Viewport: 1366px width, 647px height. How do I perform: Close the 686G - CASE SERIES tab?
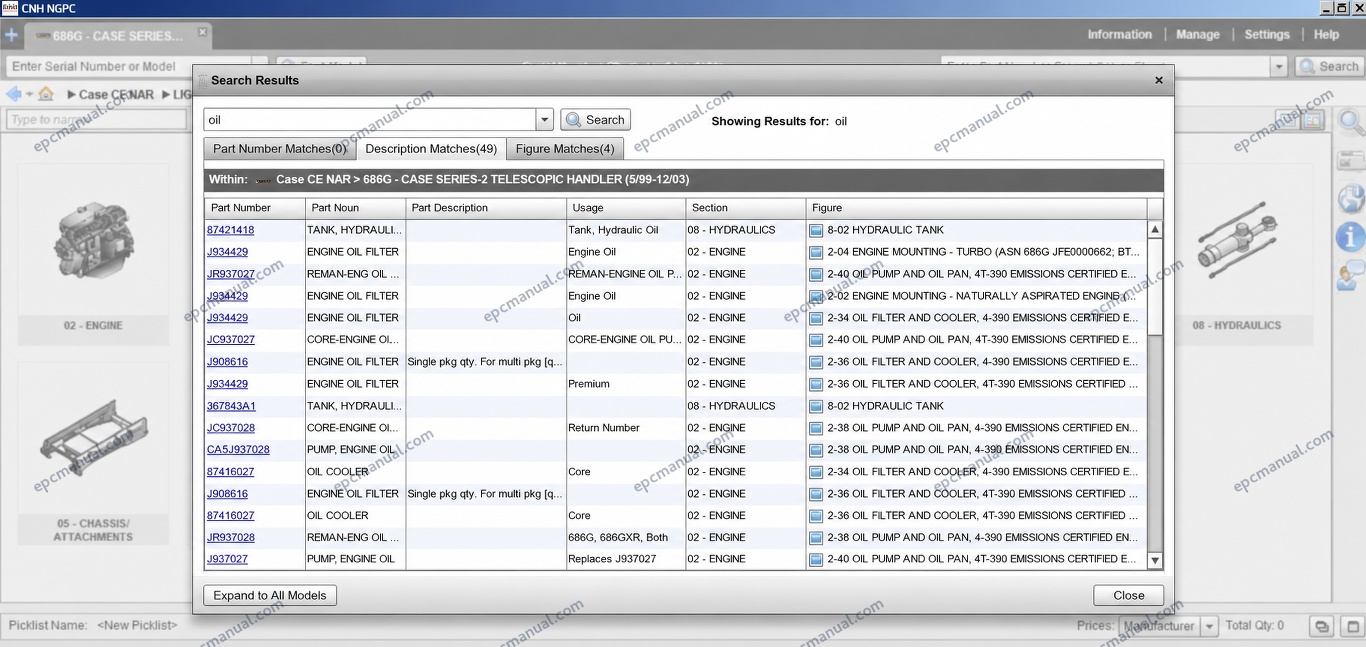click(202, 32)
